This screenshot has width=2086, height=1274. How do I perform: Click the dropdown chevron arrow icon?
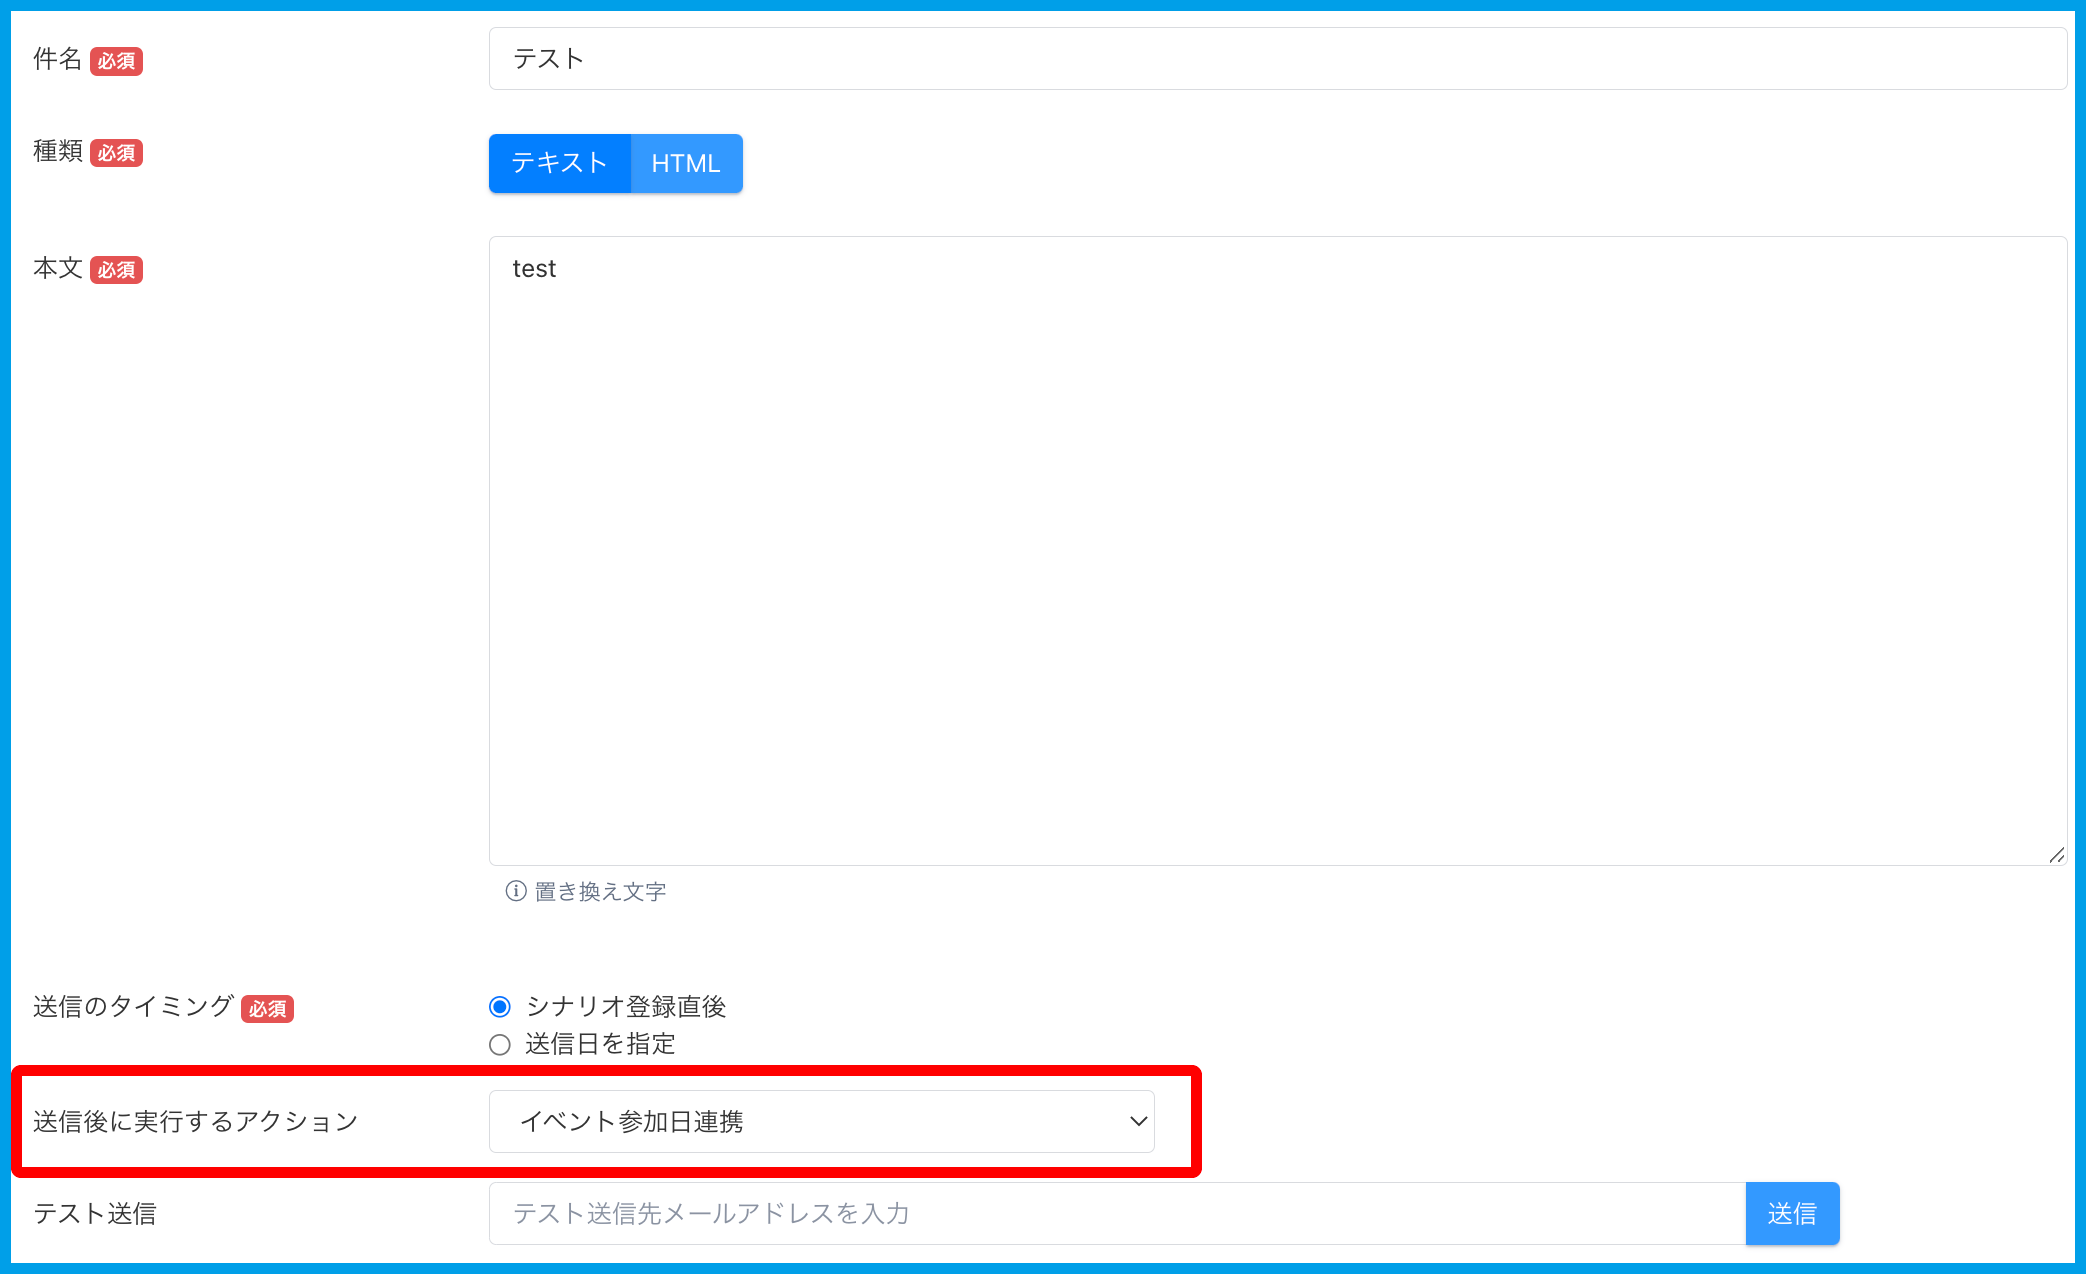click(x=1138, y=1121)
